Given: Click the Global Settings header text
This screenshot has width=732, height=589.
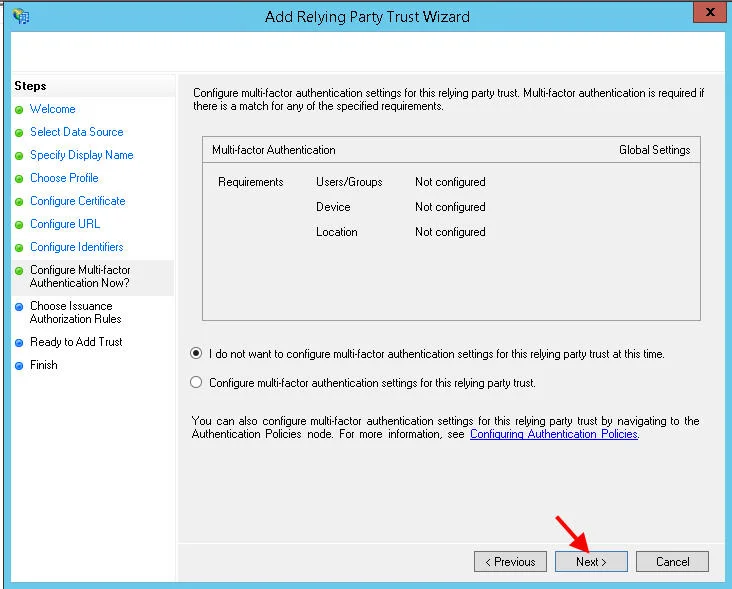Looking at the screenshot, I should [655, 150].
